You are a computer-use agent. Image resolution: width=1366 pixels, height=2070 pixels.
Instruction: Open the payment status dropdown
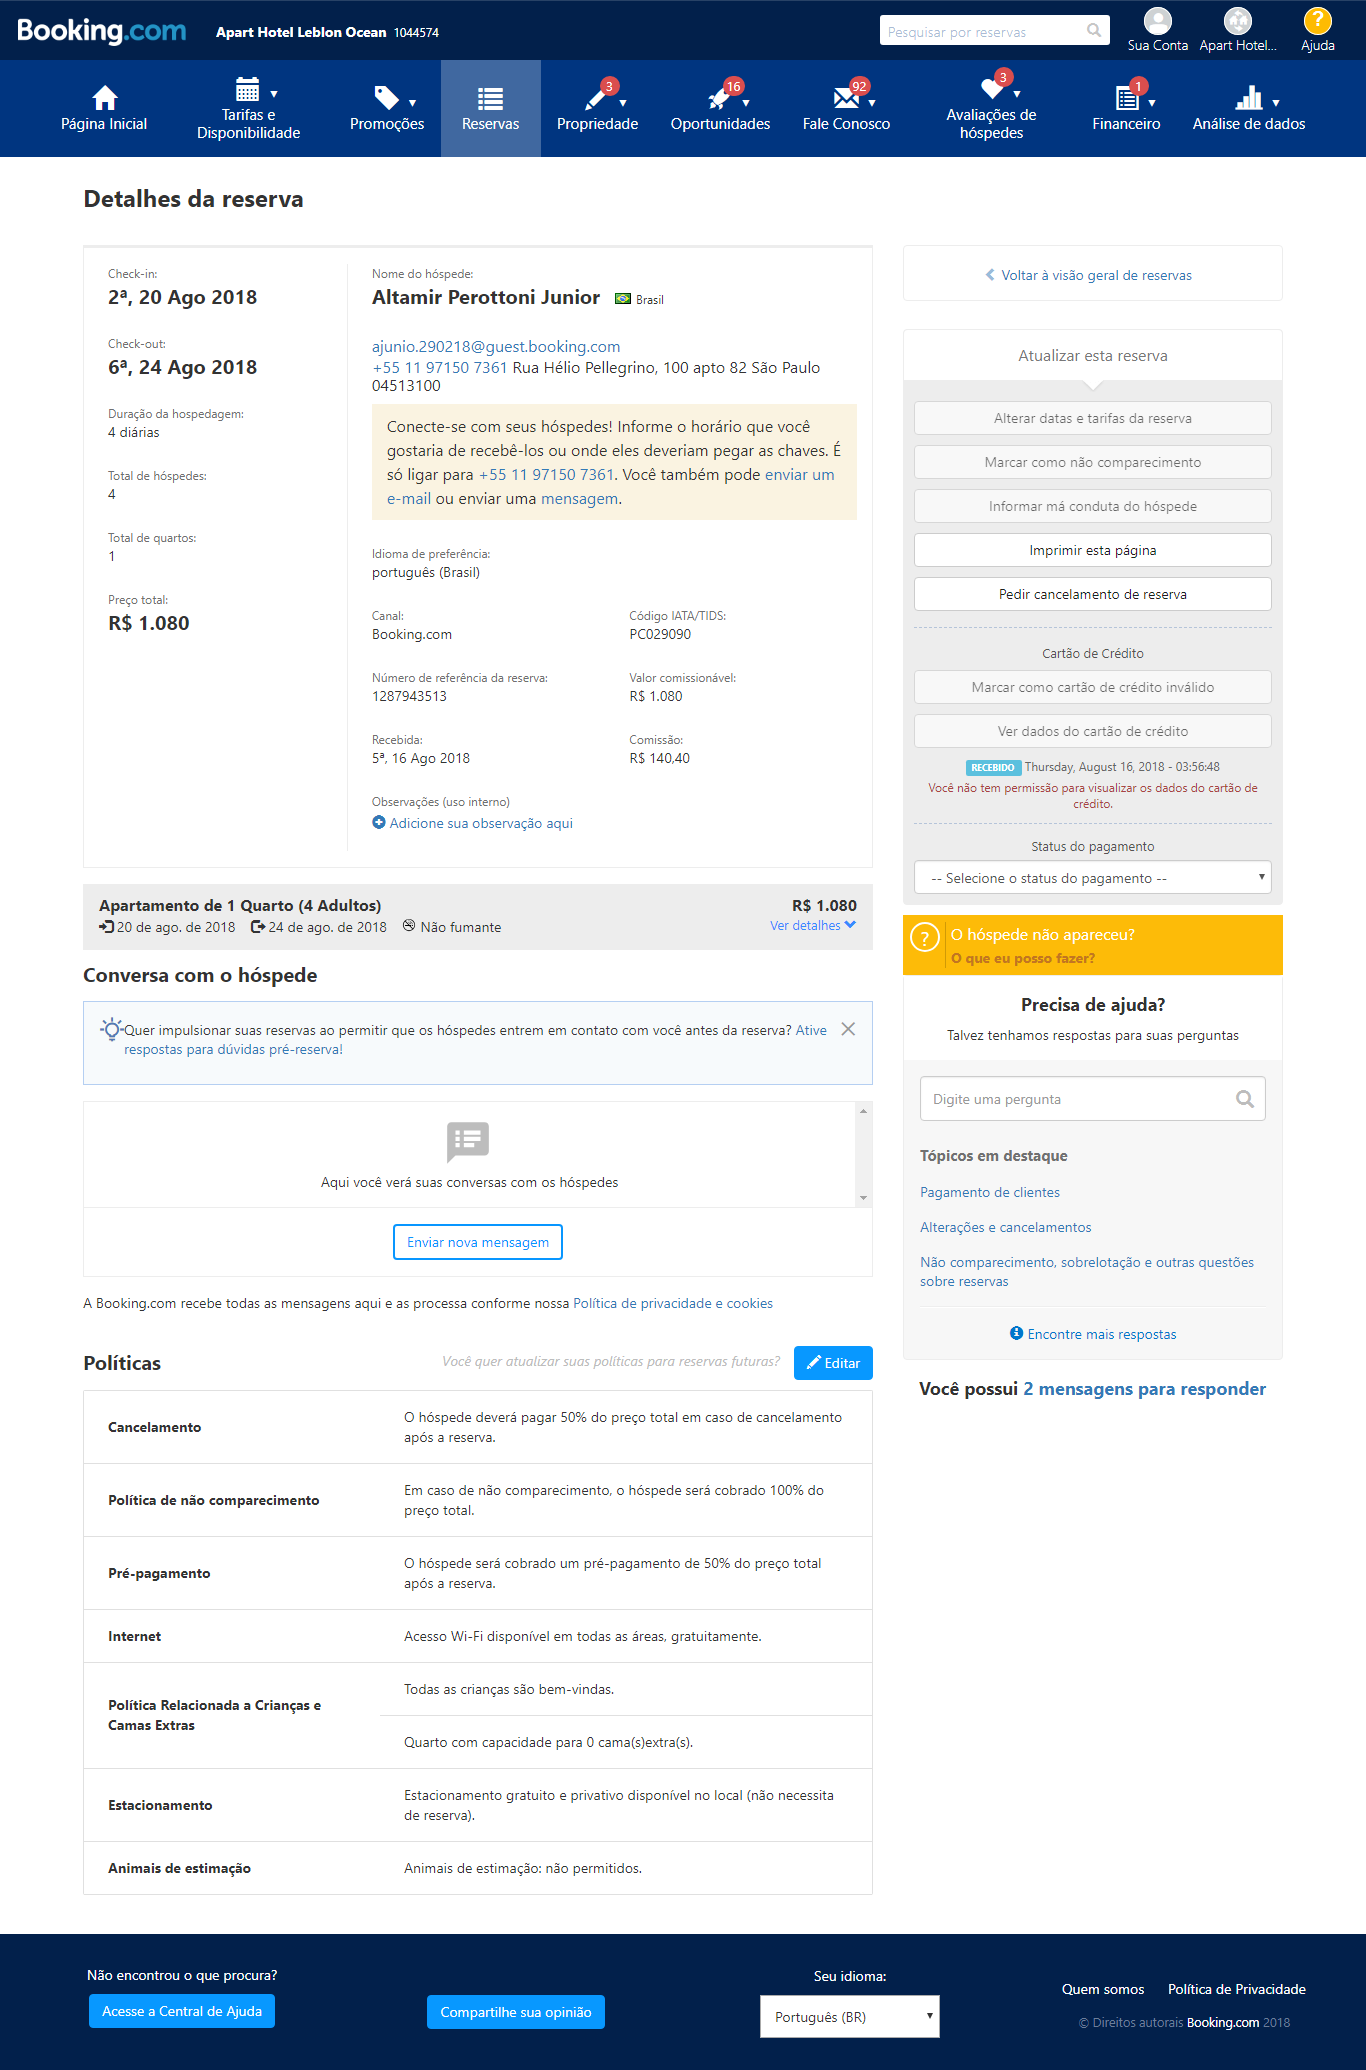[1092, 878]
